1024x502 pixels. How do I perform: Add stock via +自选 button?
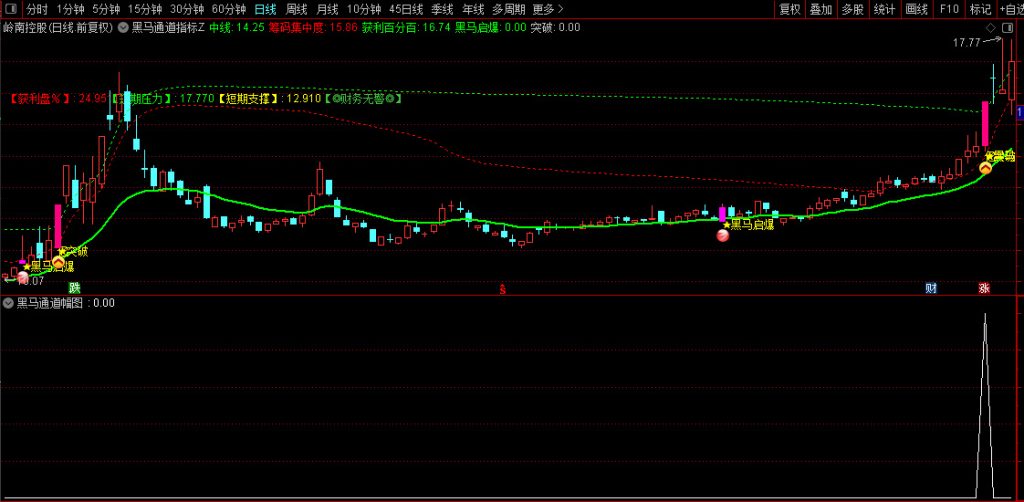pyautogui.click(x=1010, y=9)
